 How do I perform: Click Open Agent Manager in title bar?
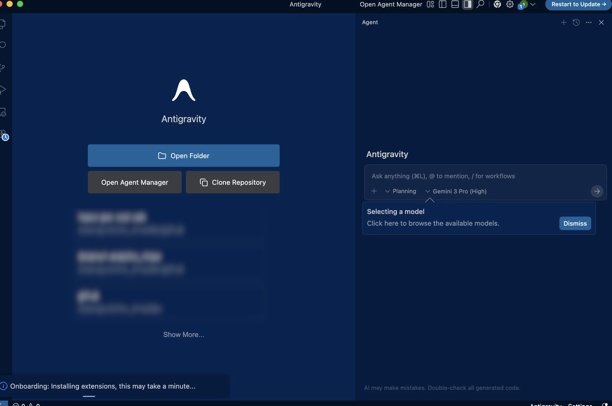[390, 5]
